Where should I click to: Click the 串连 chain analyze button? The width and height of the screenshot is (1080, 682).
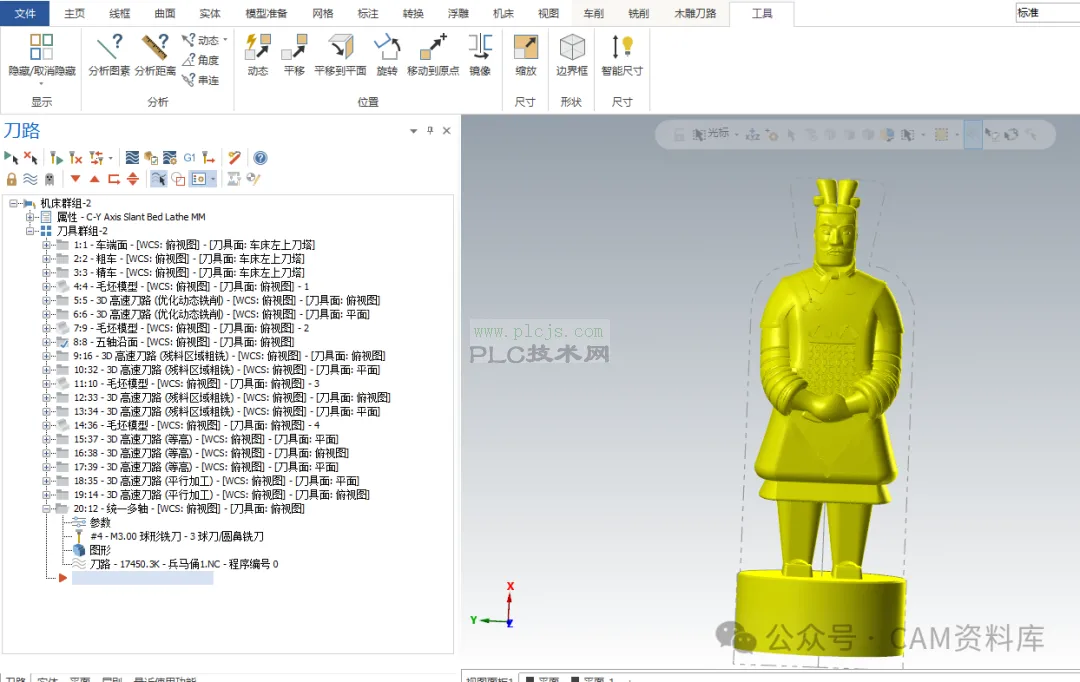pyautogui.click(x=200, y=80)
